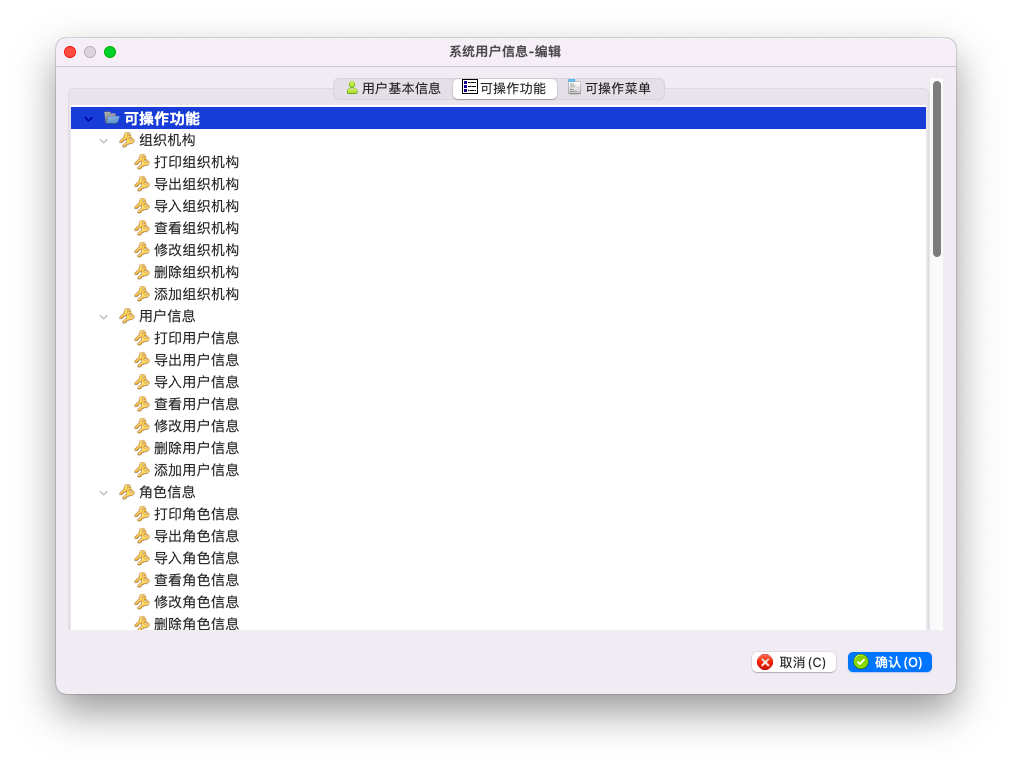Click the key icon beside 查看组织机构
Image resolution: width=1012 pixels, height=768 pixels.
tap(142, 228)
